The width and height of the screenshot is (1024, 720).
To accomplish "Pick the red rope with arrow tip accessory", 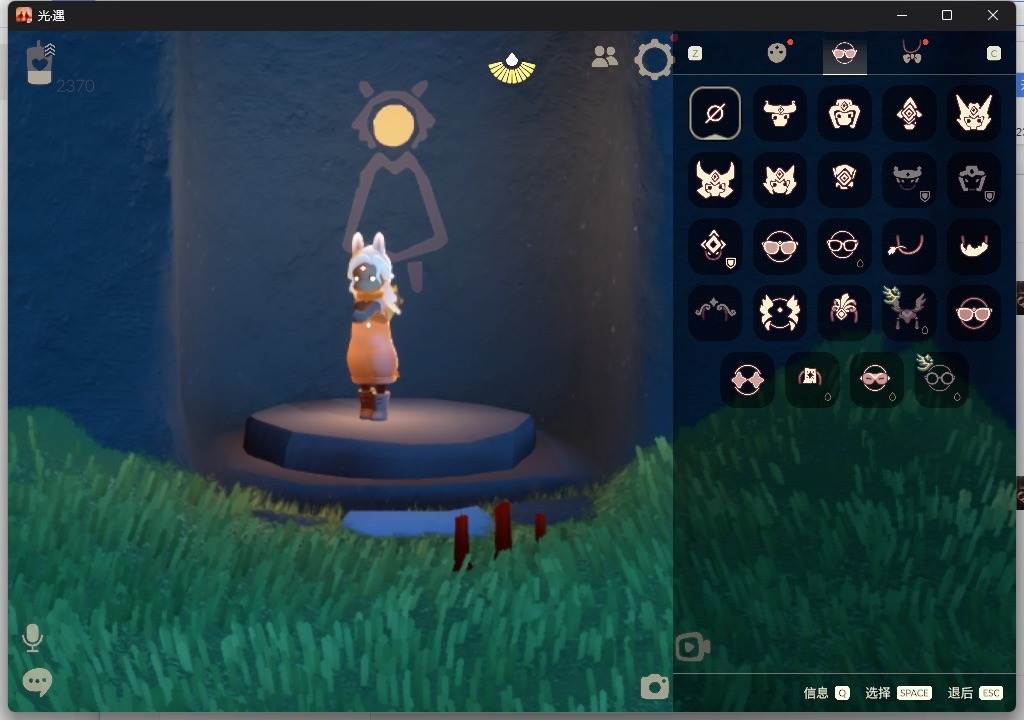I will (908, 246).
